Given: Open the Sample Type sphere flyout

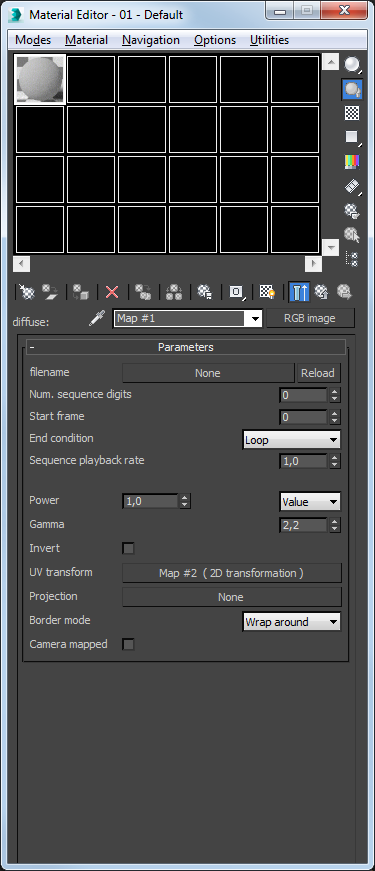Looking at the screenshot, I should click(x=352, y=65).
